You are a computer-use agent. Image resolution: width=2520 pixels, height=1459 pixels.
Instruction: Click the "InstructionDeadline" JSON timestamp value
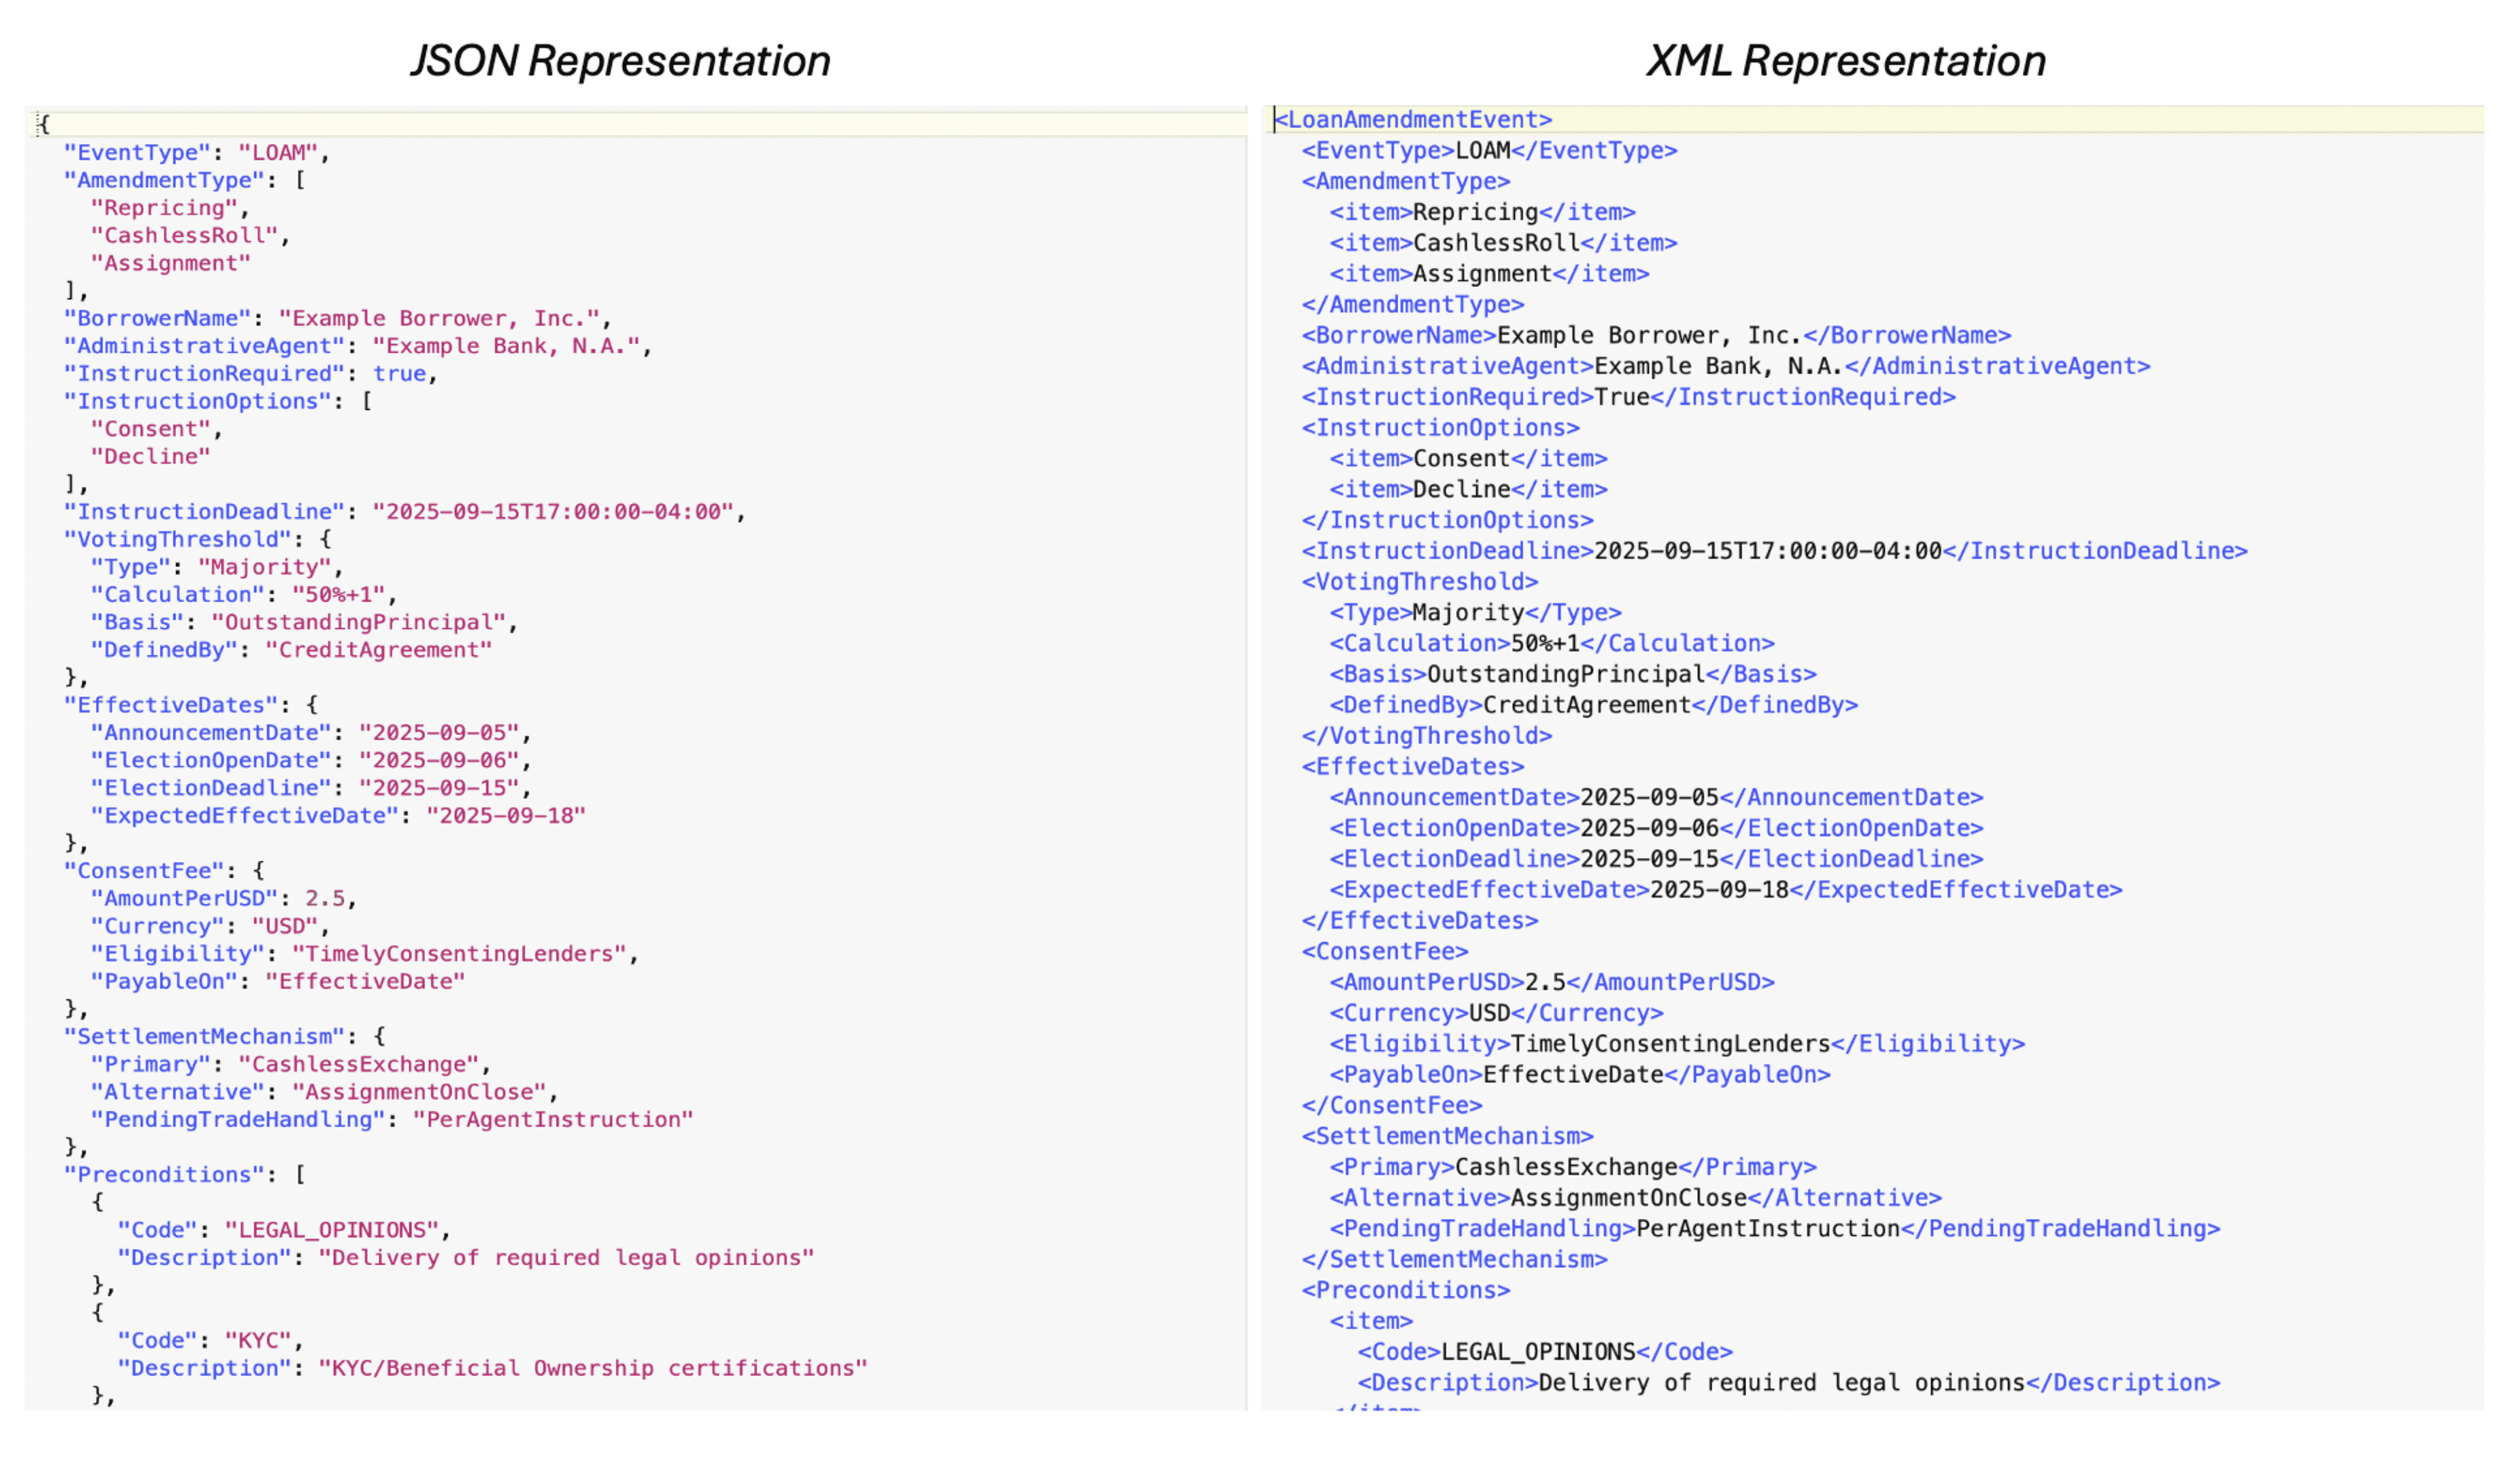(x=553, y=512)
